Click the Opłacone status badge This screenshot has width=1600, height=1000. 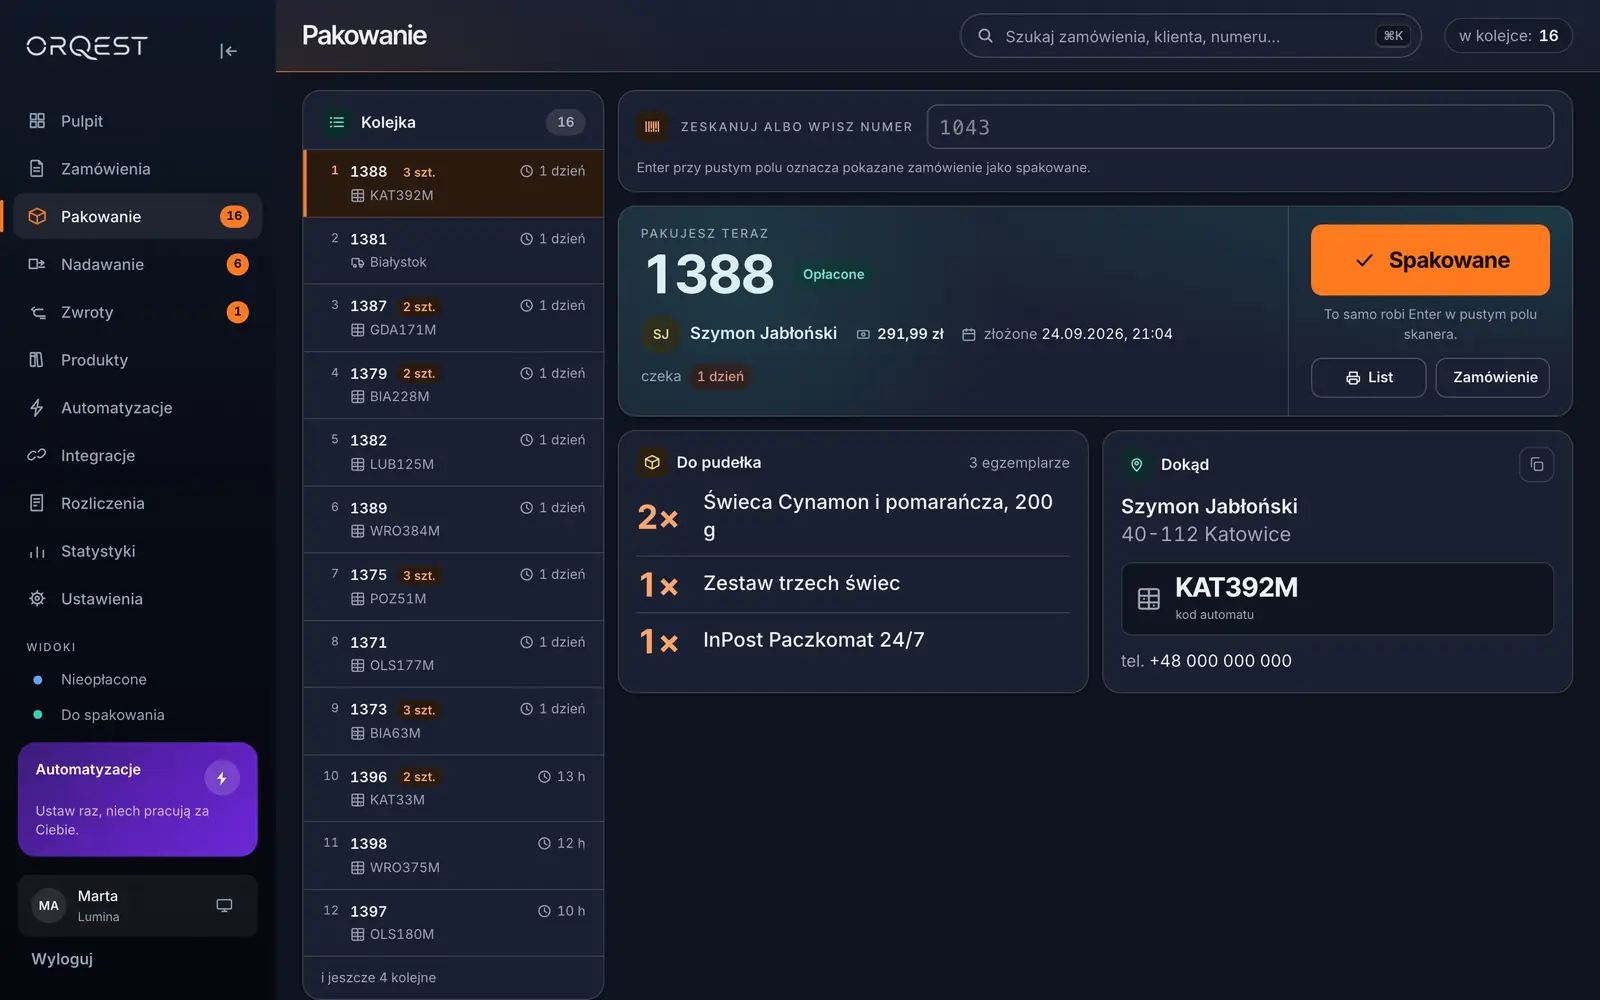(x=833, y=274)
